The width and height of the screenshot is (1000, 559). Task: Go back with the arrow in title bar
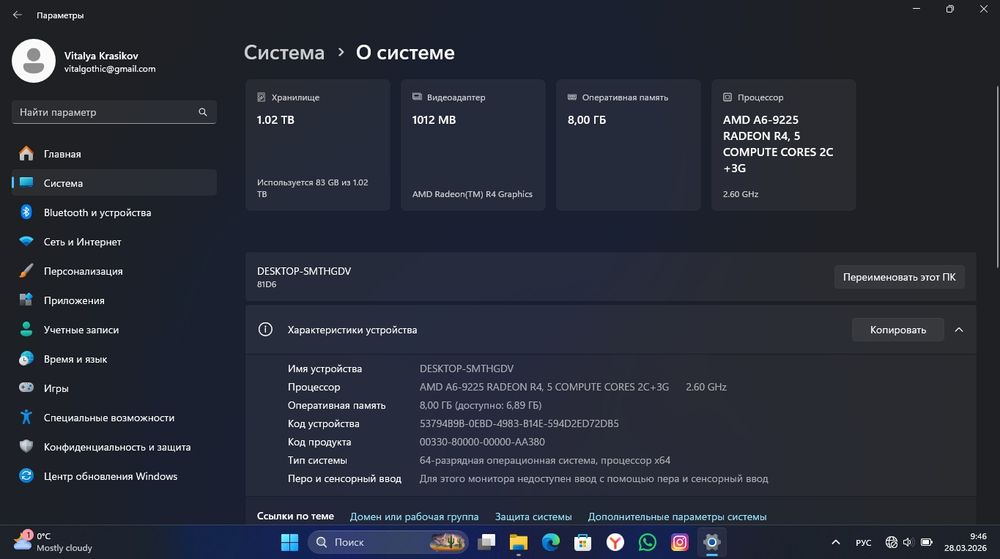pyautogui.click(x=17, y=15)
